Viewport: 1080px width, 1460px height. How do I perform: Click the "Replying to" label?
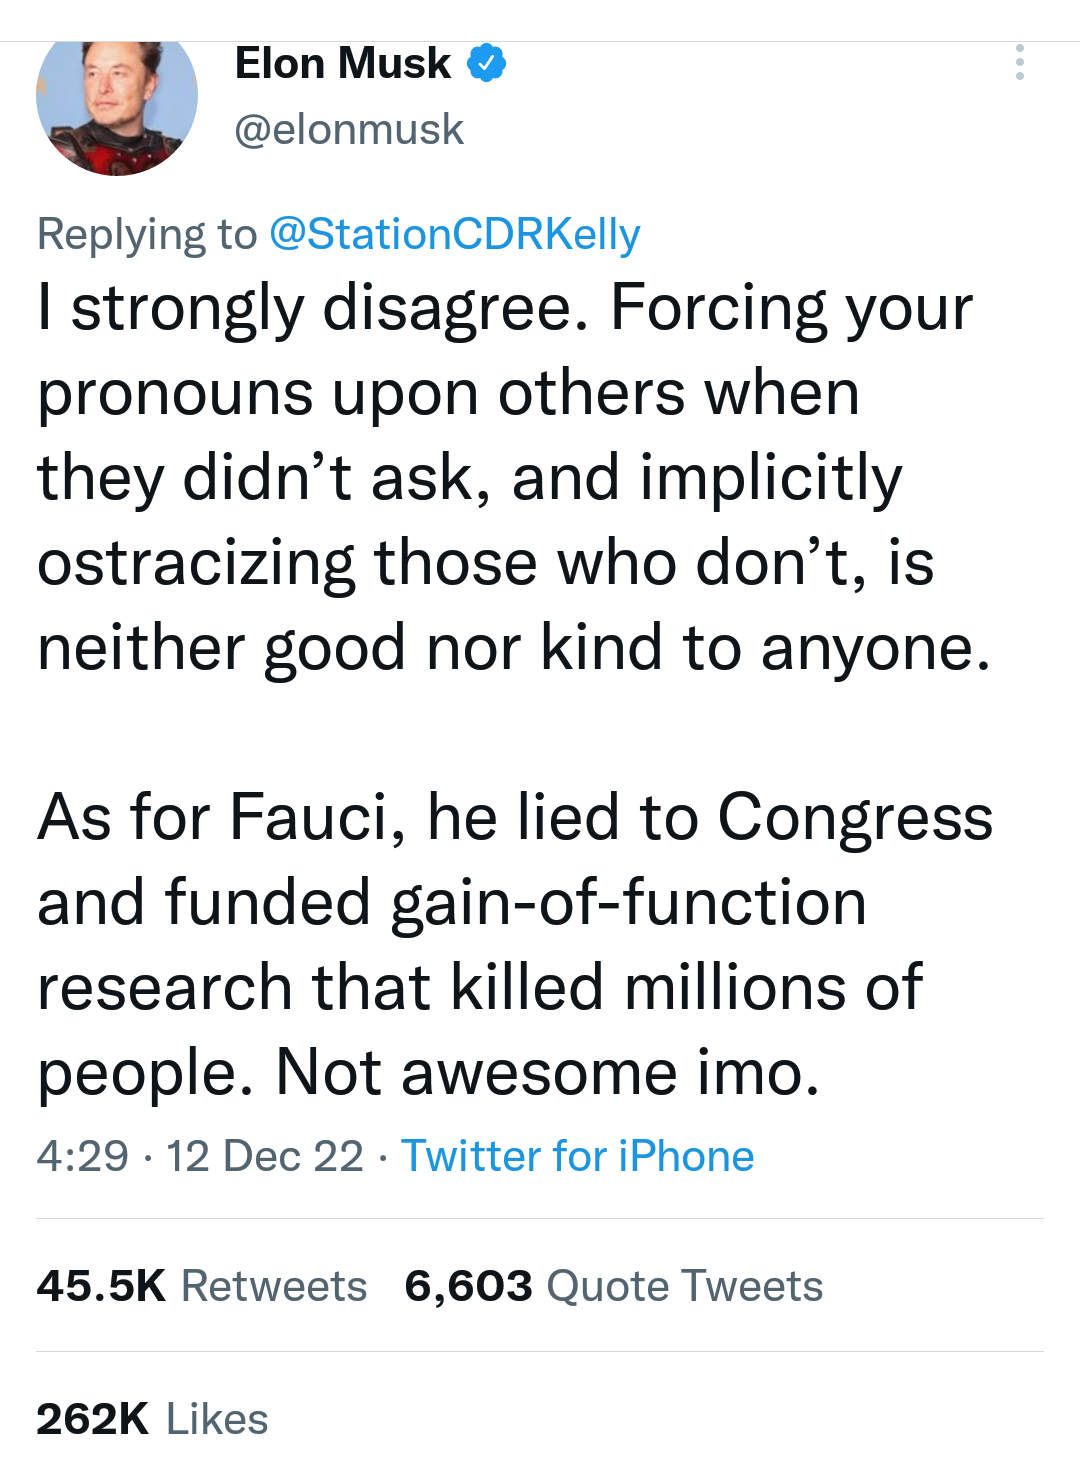point(146,234)
